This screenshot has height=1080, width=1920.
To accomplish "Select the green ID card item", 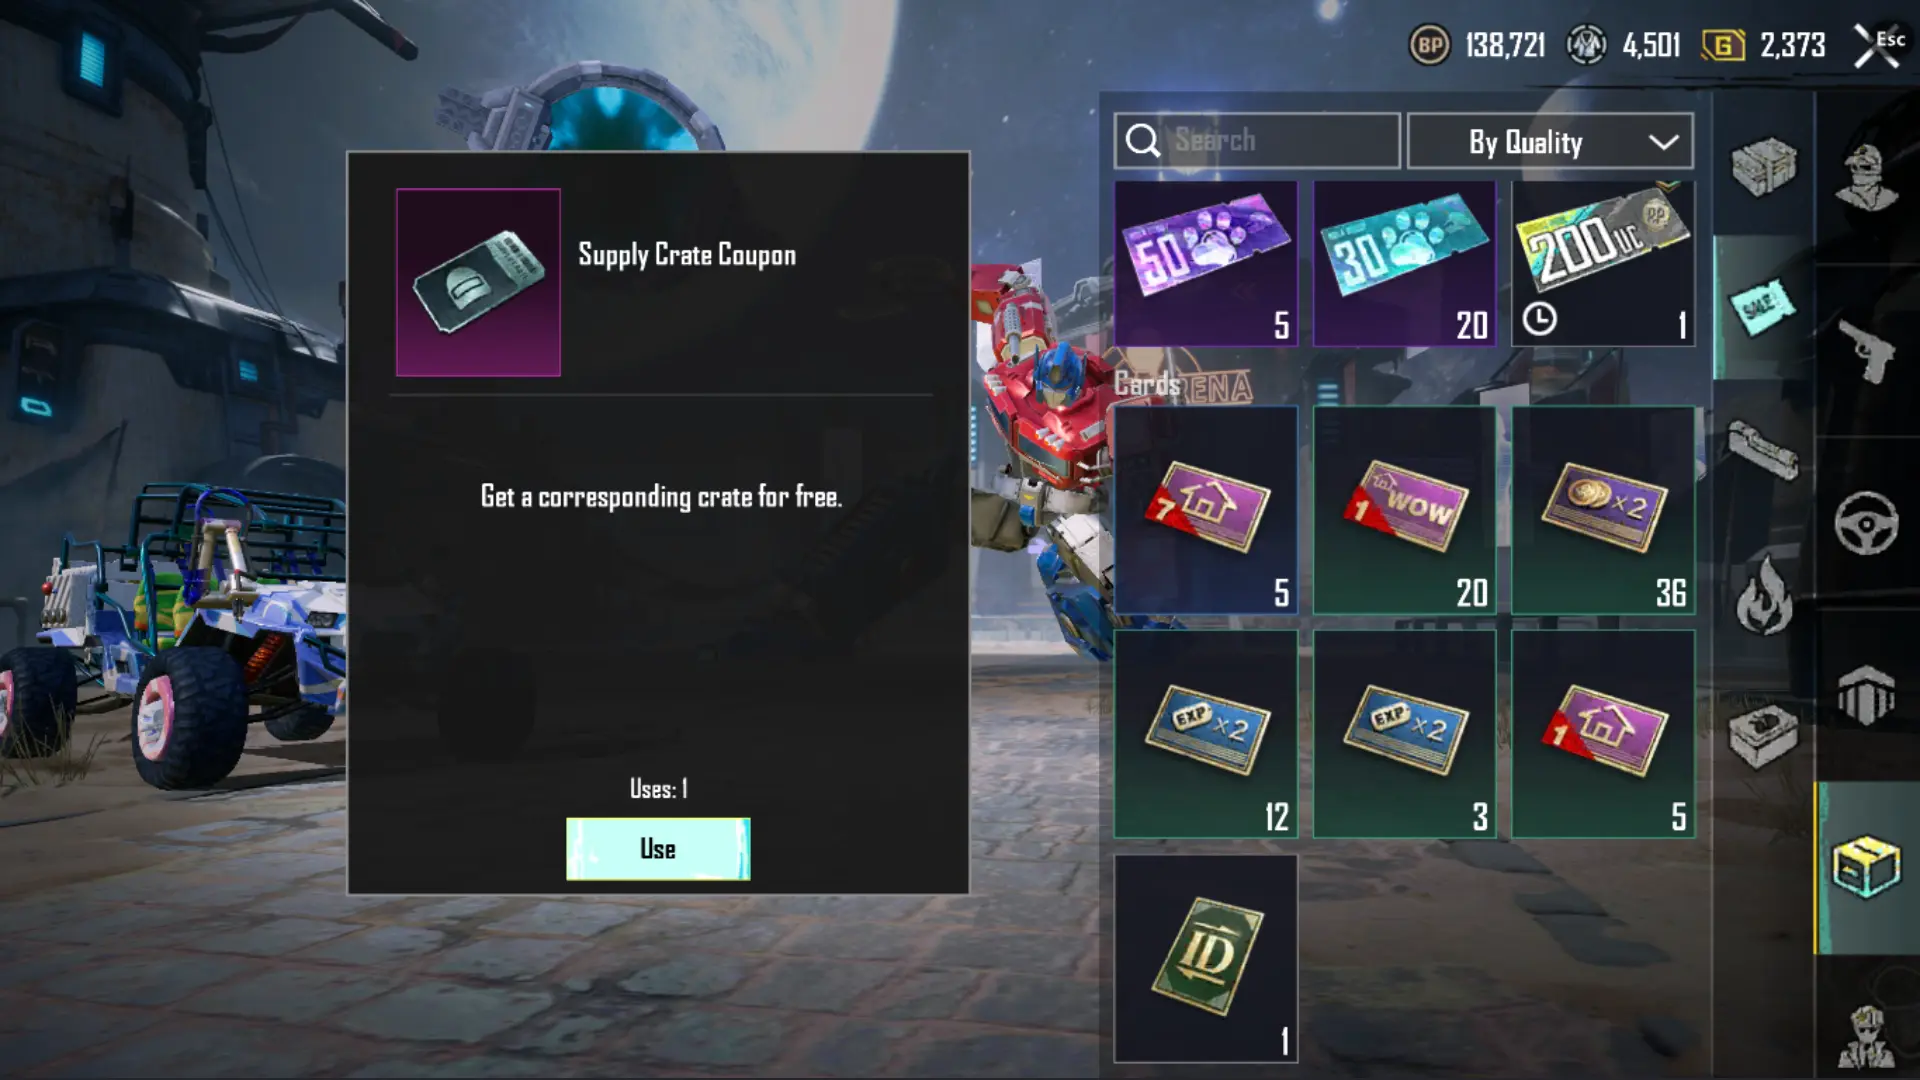I will (1206, 958).
